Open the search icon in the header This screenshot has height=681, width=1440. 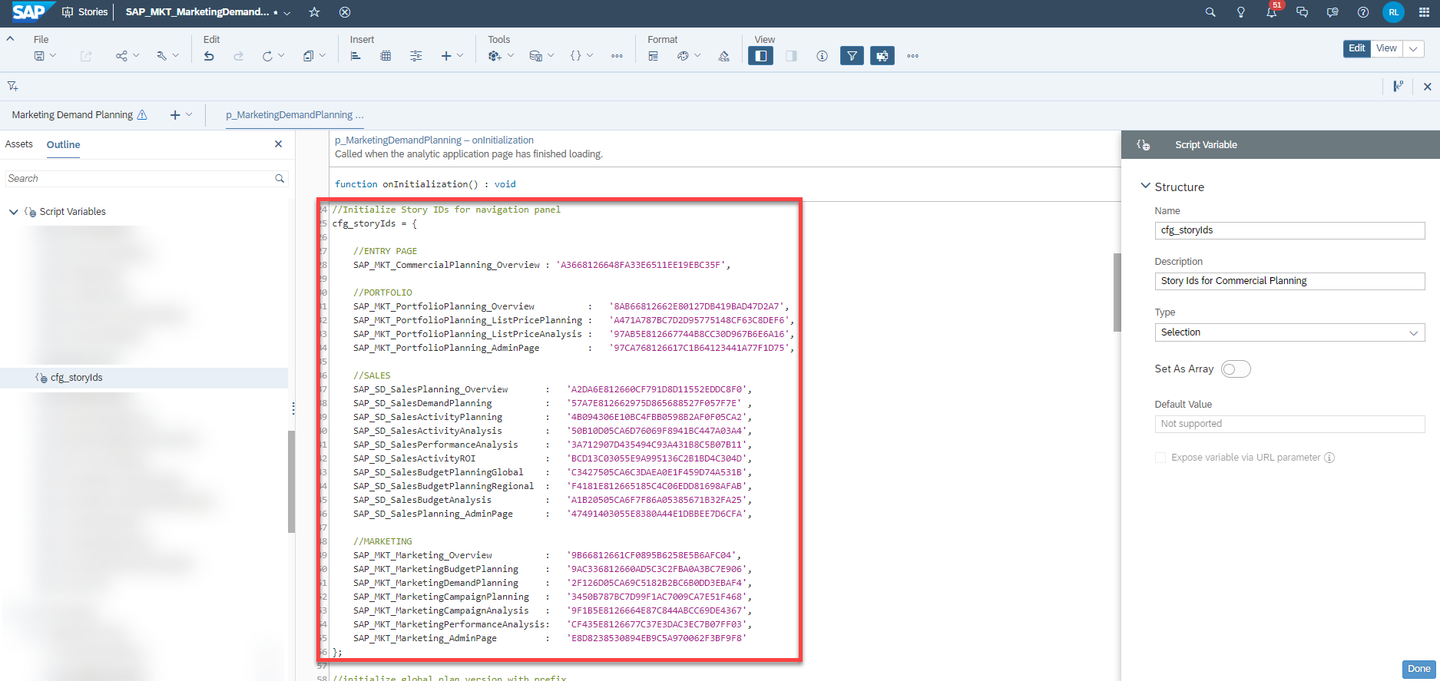[x=1210, y=13]
